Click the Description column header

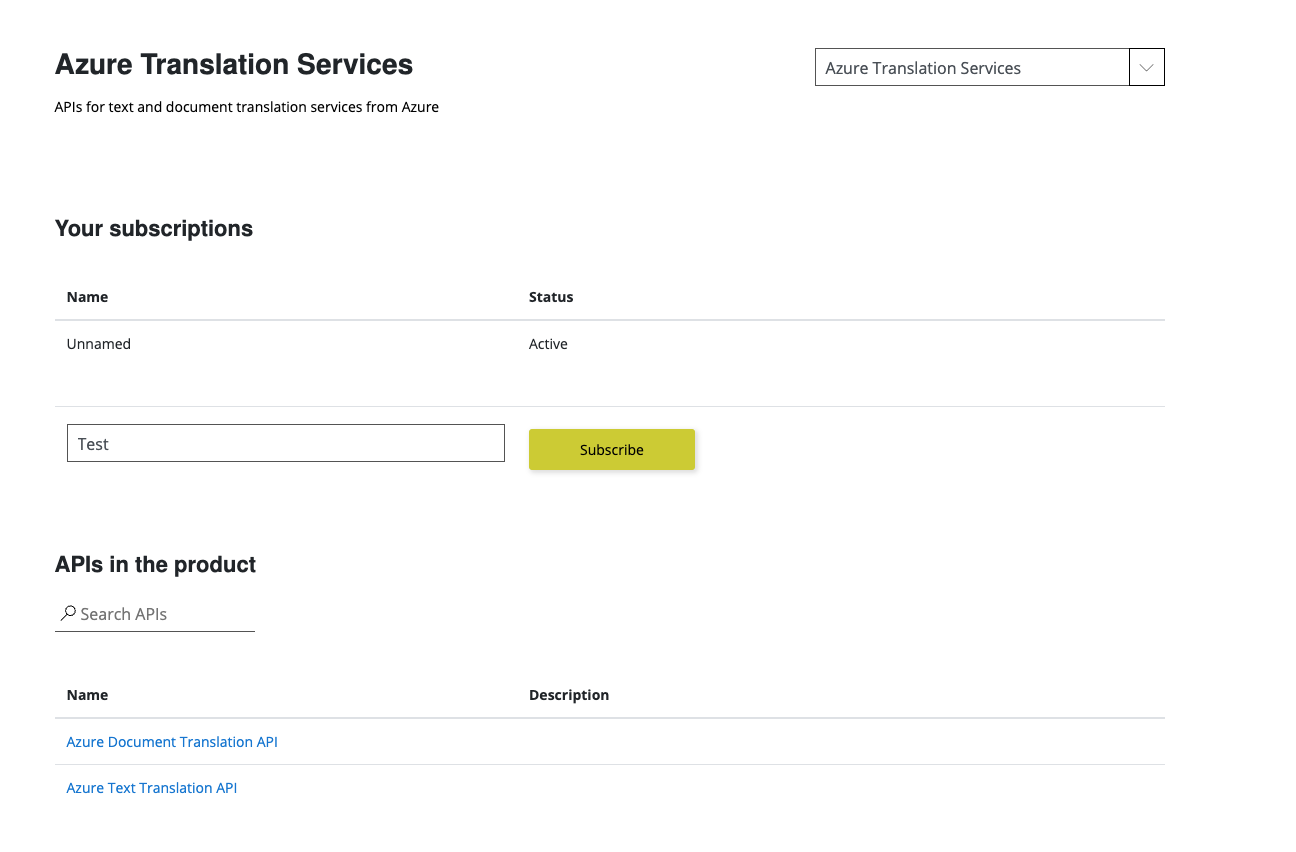coord(569,695)
